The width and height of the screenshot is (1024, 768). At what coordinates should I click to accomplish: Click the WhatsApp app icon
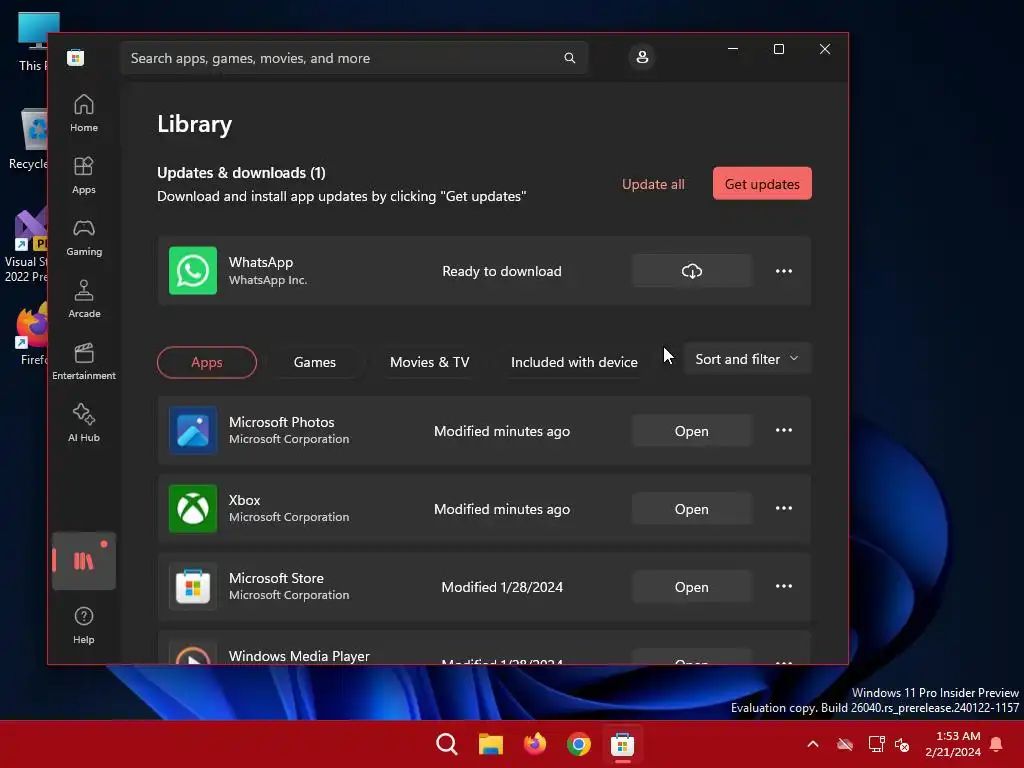(193, 270)
